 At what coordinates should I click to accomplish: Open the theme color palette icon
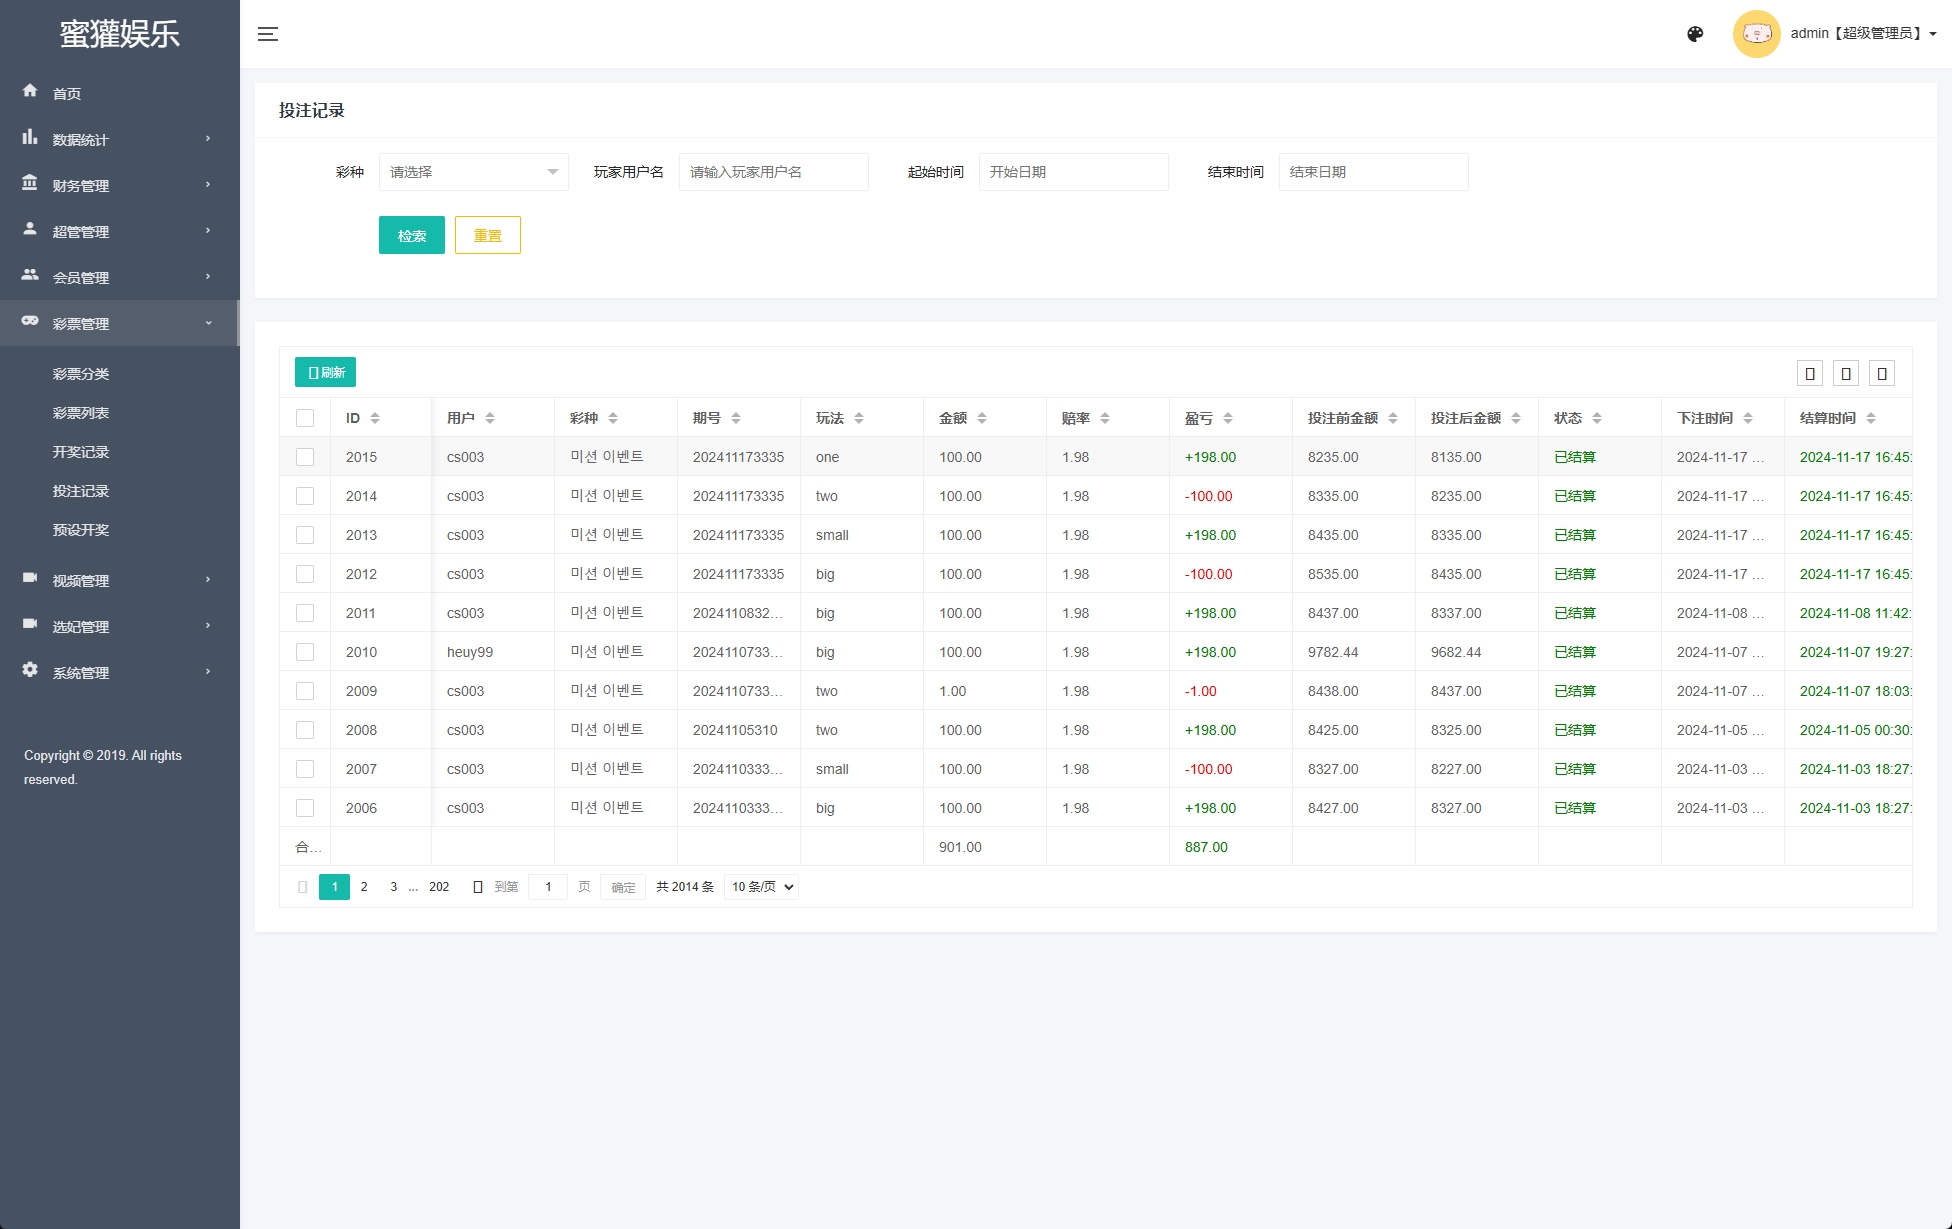pyautogui.click(x=1695, y=34)
